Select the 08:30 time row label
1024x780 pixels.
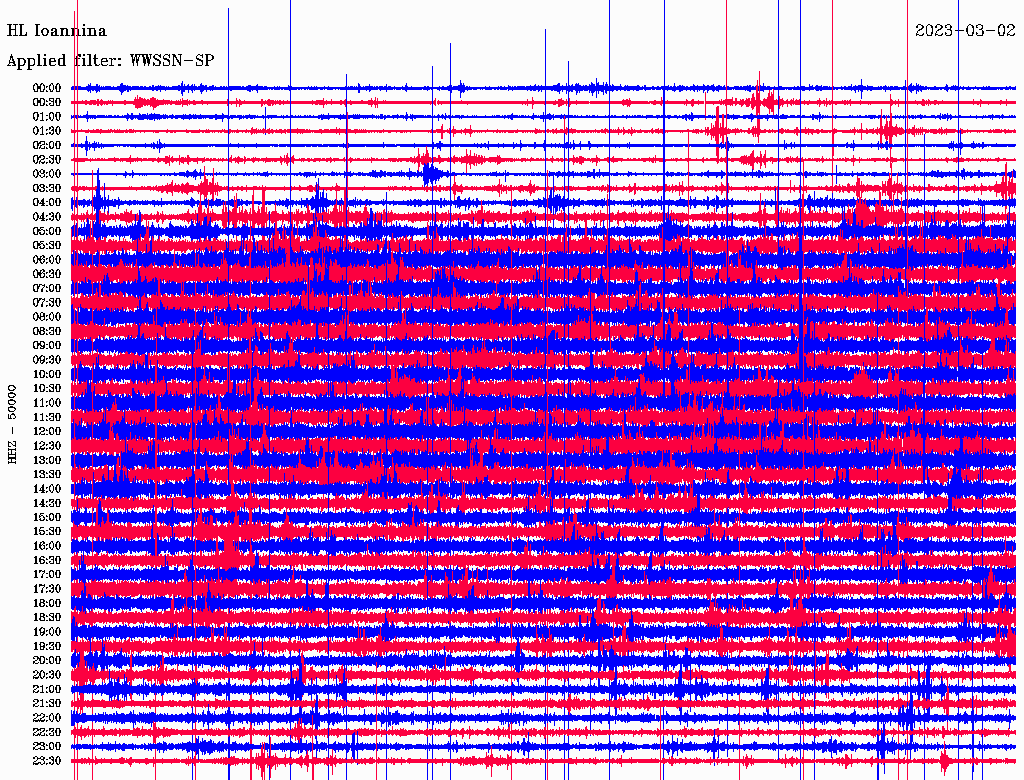(47, 331)
